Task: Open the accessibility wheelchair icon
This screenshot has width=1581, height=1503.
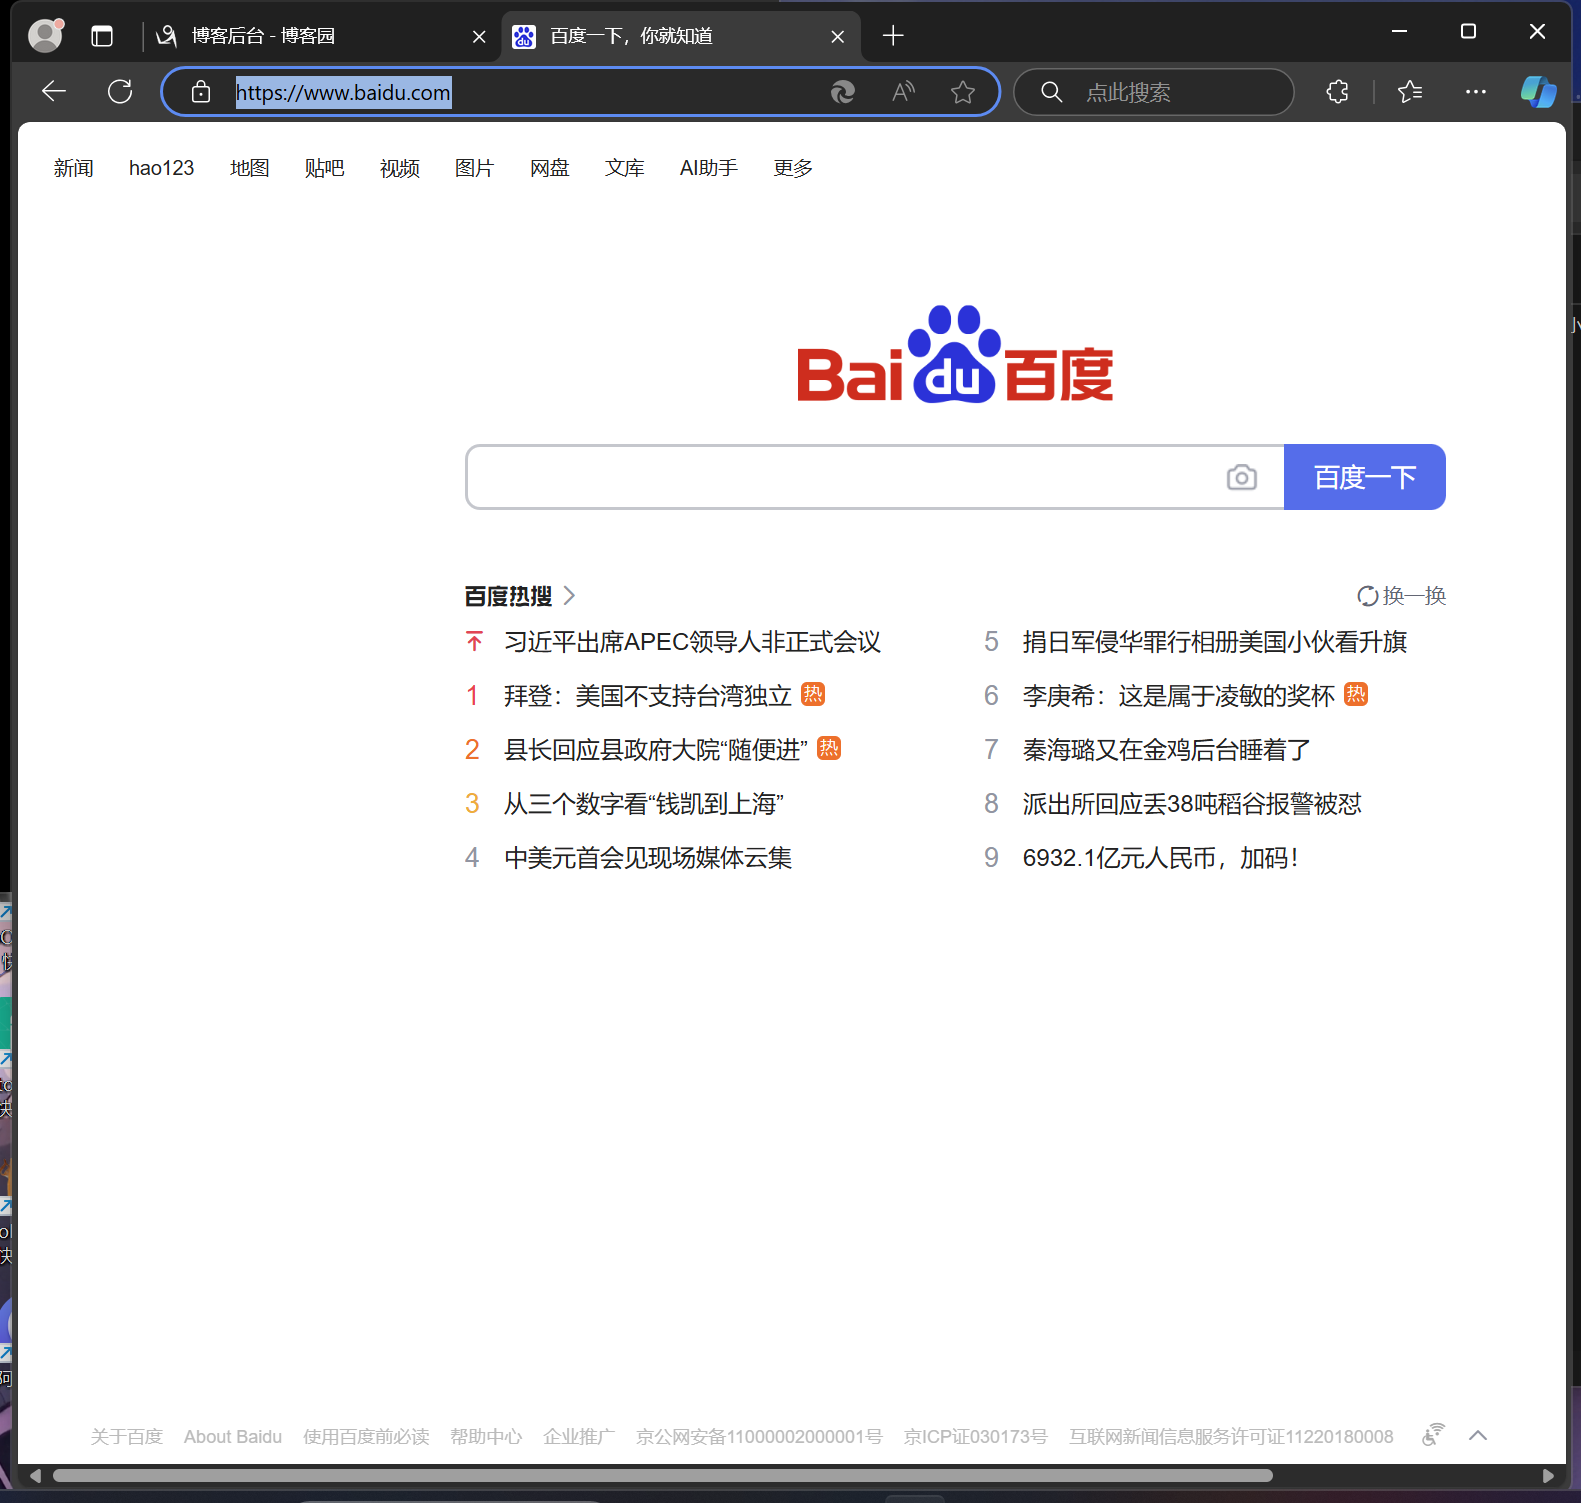Action: click(1434, 1435)
